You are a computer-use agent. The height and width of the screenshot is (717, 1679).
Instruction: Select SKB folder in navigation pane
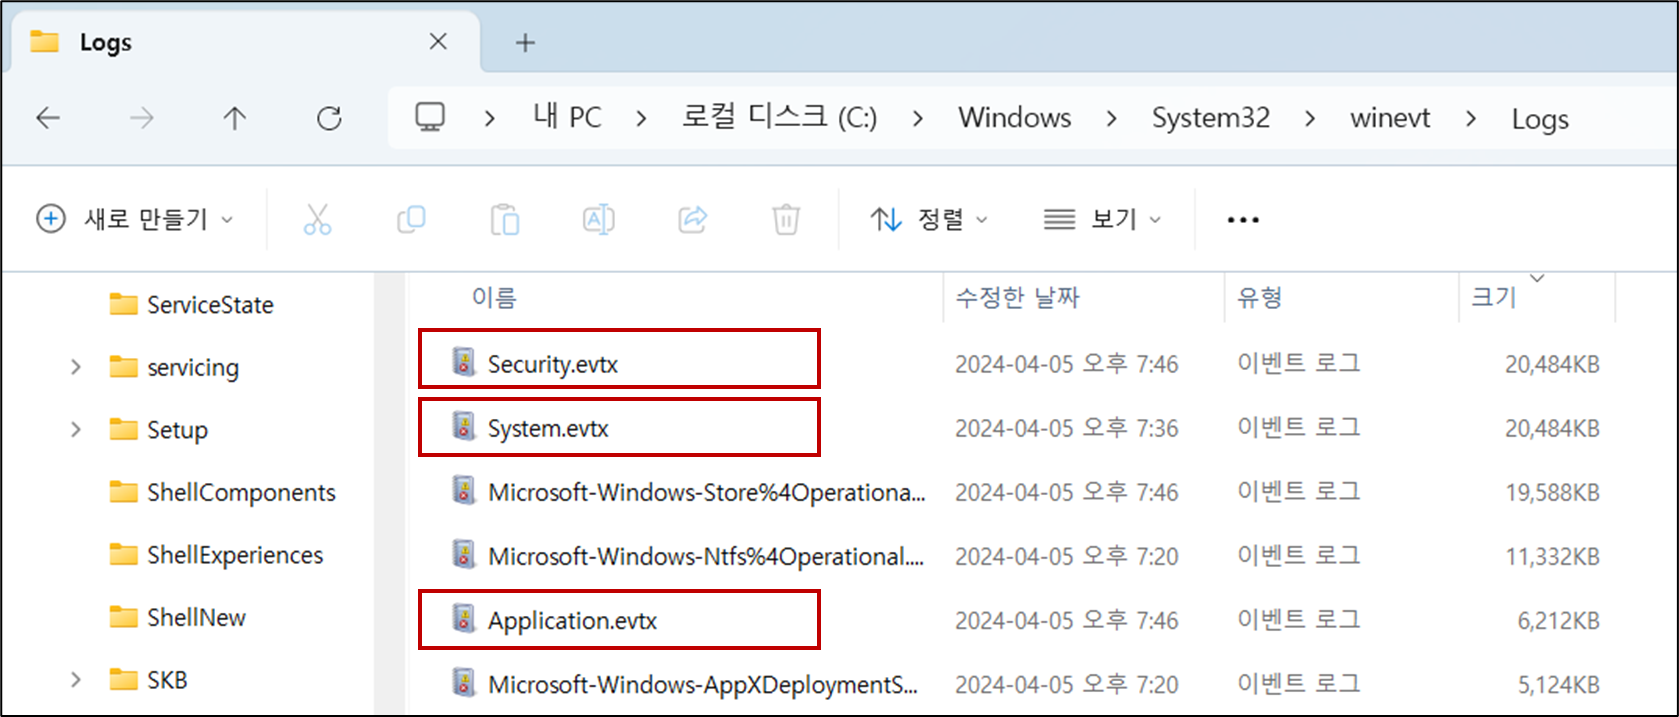click(167, 680)
